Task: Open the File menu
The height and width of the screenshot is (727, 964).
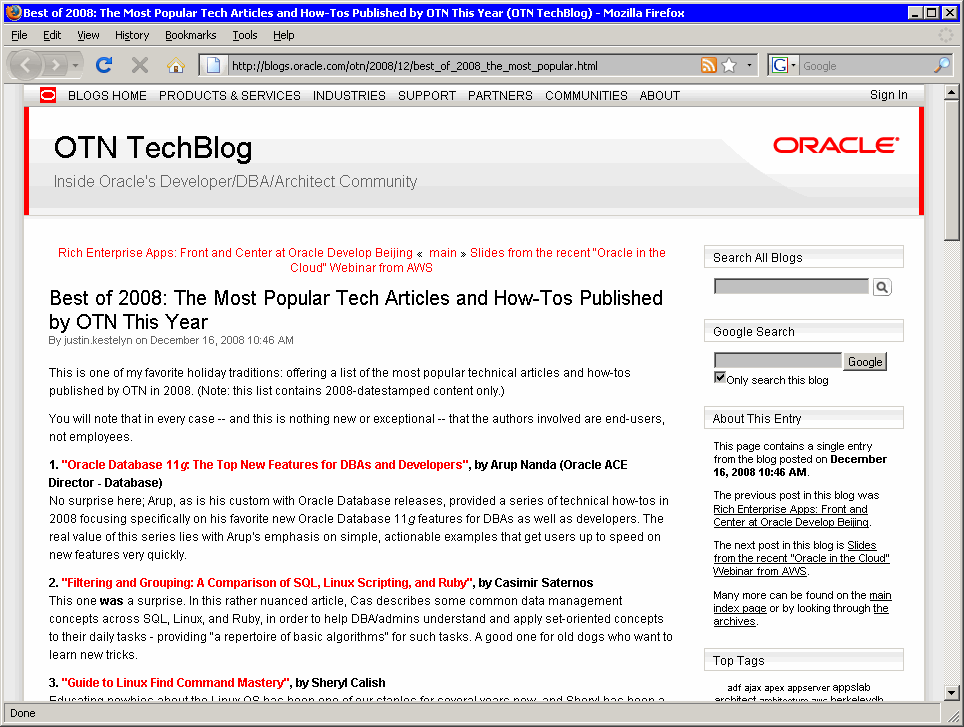Action: point(19,35)
